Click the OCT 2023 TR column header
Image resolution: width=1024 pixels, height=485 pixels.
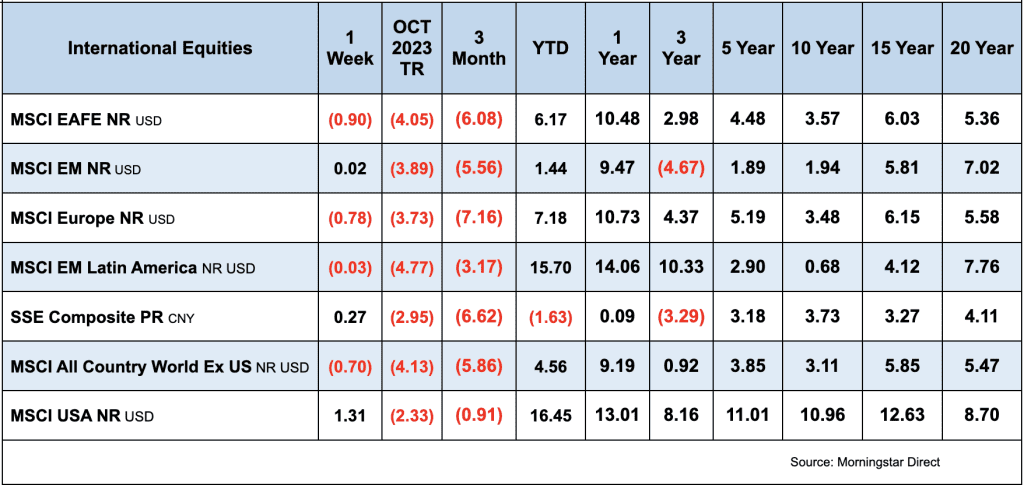410,48
